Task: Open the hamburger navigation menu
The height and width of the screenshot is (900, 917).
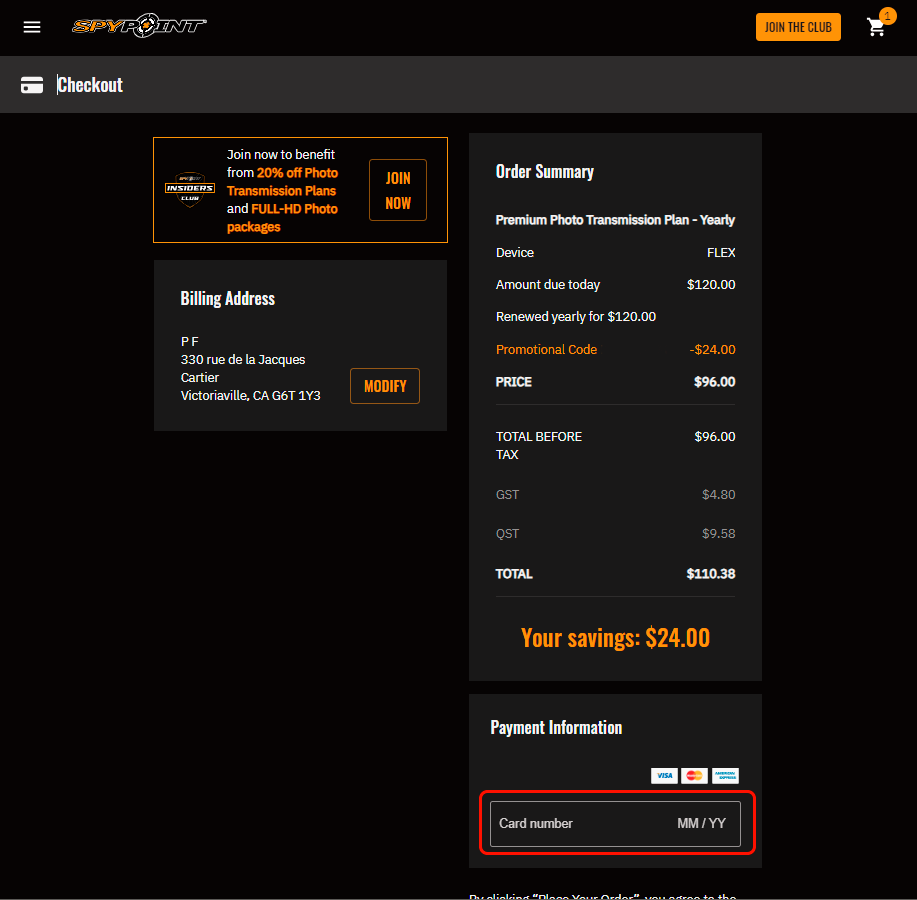Action: (32, 27)
